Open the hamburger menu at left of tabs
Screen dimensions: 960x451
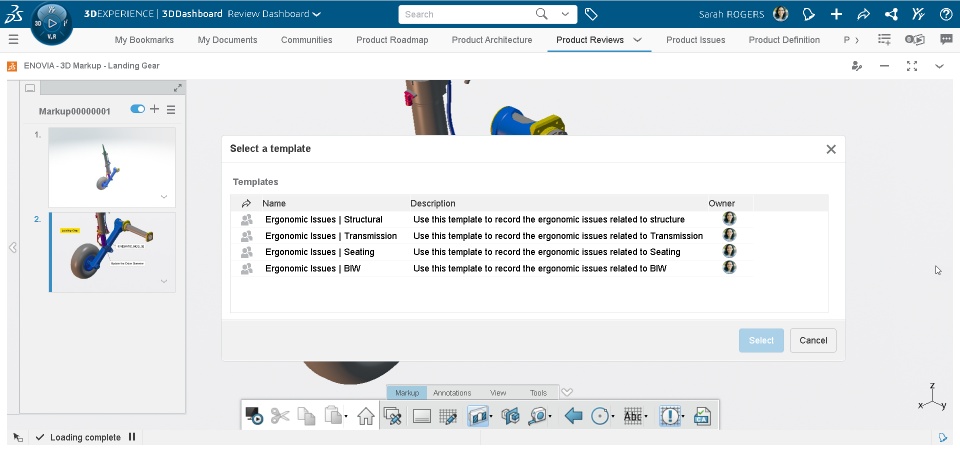13,40
